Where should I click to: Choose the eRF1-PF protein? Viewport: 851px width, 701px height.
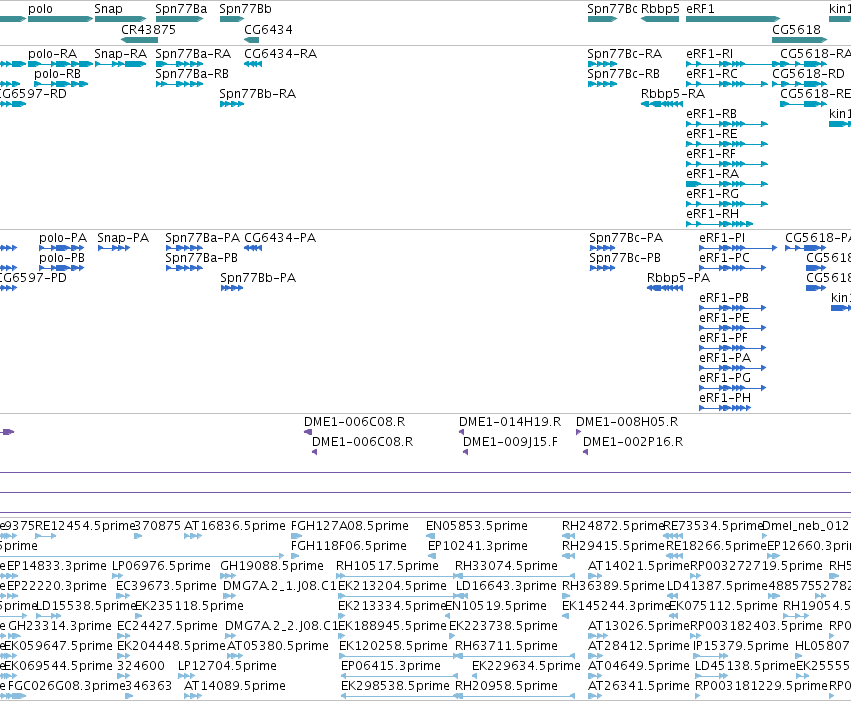point(733,348)
